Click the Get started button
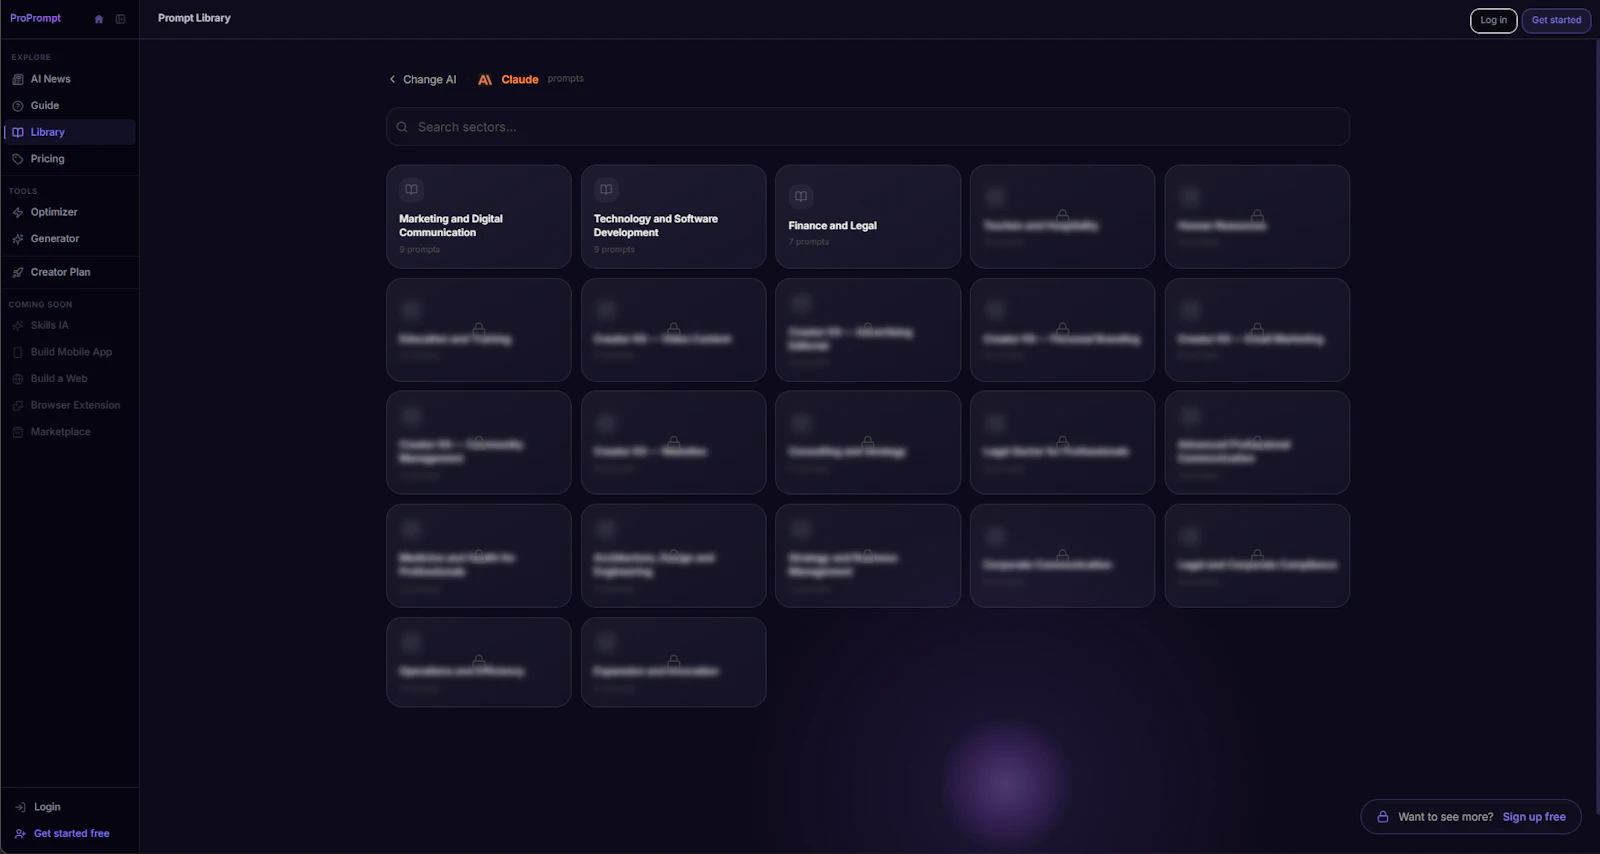1600x854 pixels. 1556,20
